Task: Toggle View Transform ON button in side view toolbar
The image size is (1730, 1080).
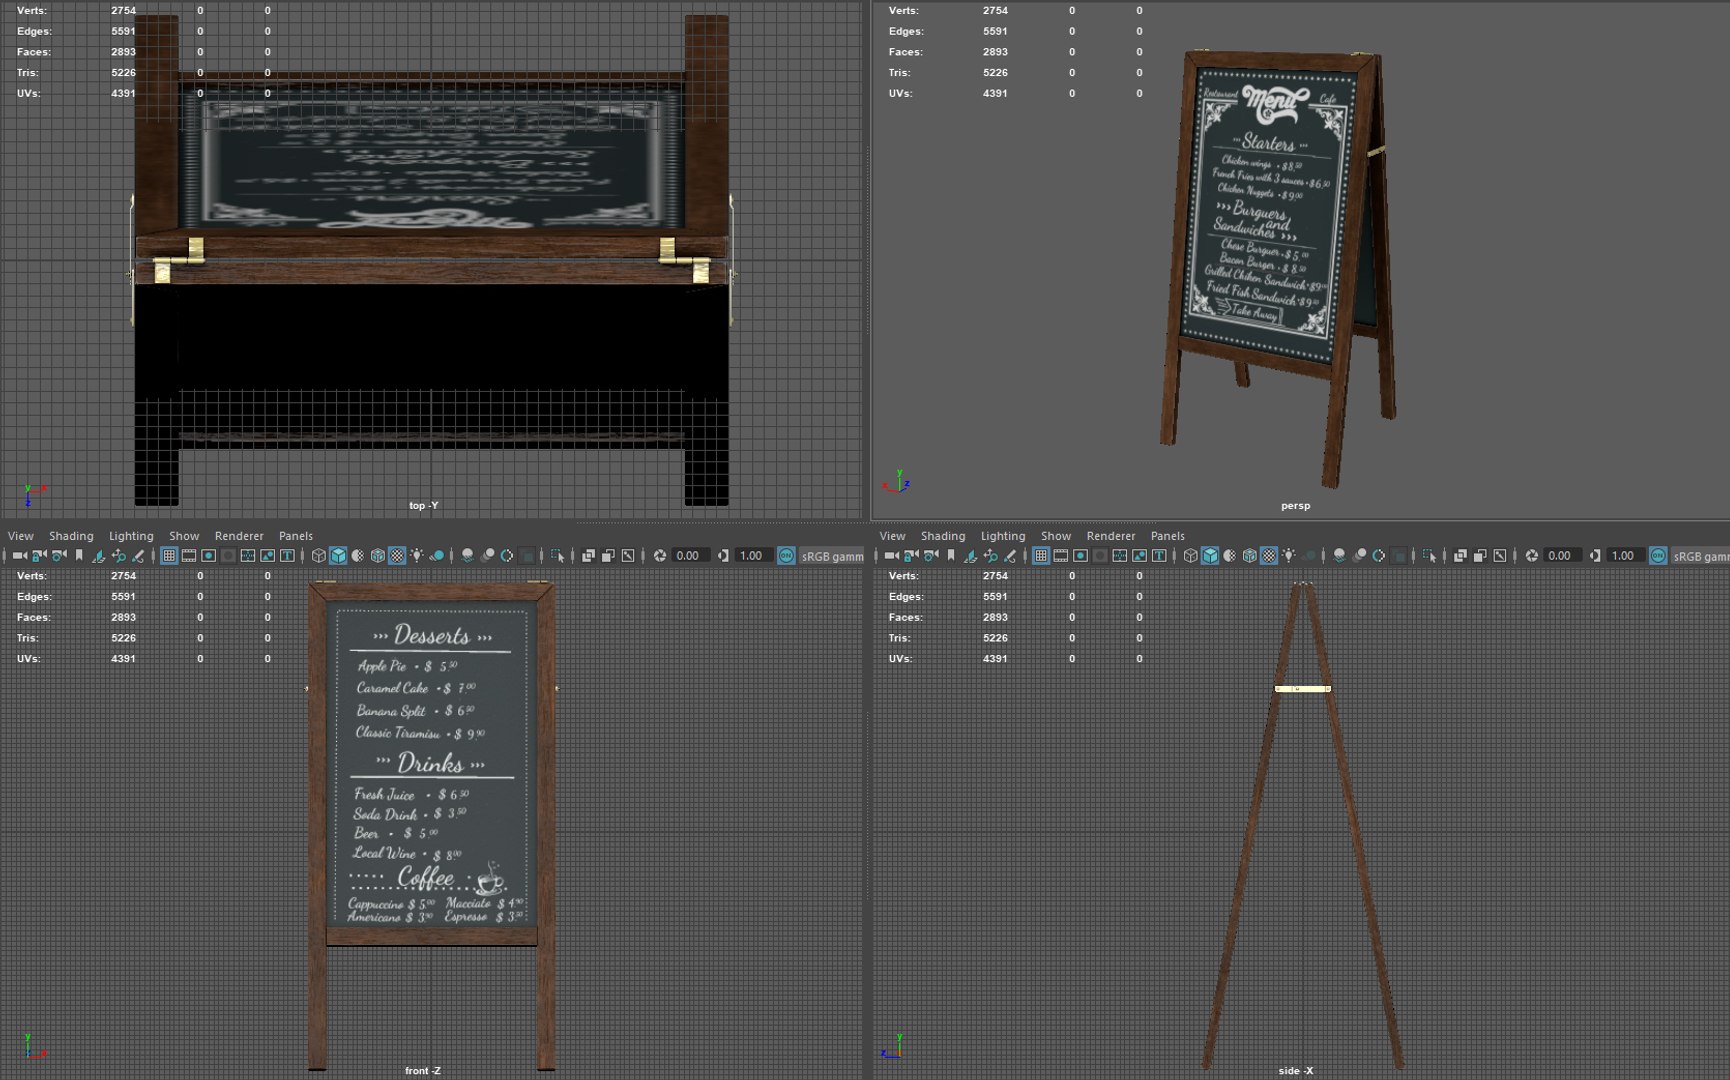Action: (x=1658, y=556)
